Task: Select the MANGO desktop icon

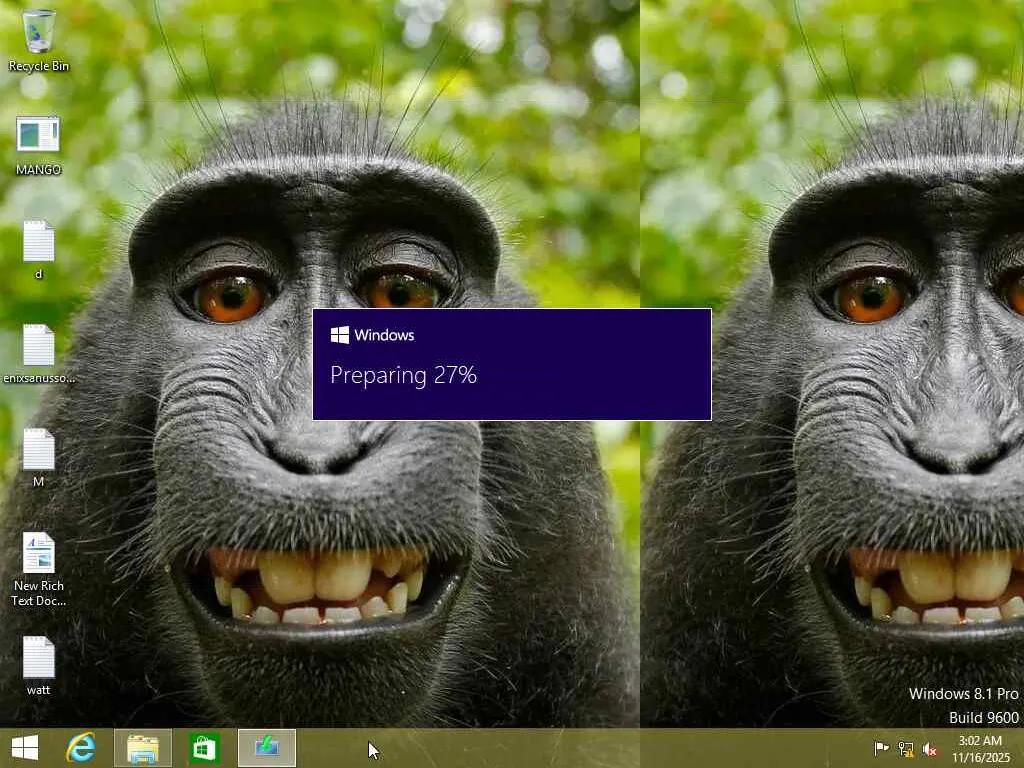Action: pyautogui.click(x=39, y=146)
